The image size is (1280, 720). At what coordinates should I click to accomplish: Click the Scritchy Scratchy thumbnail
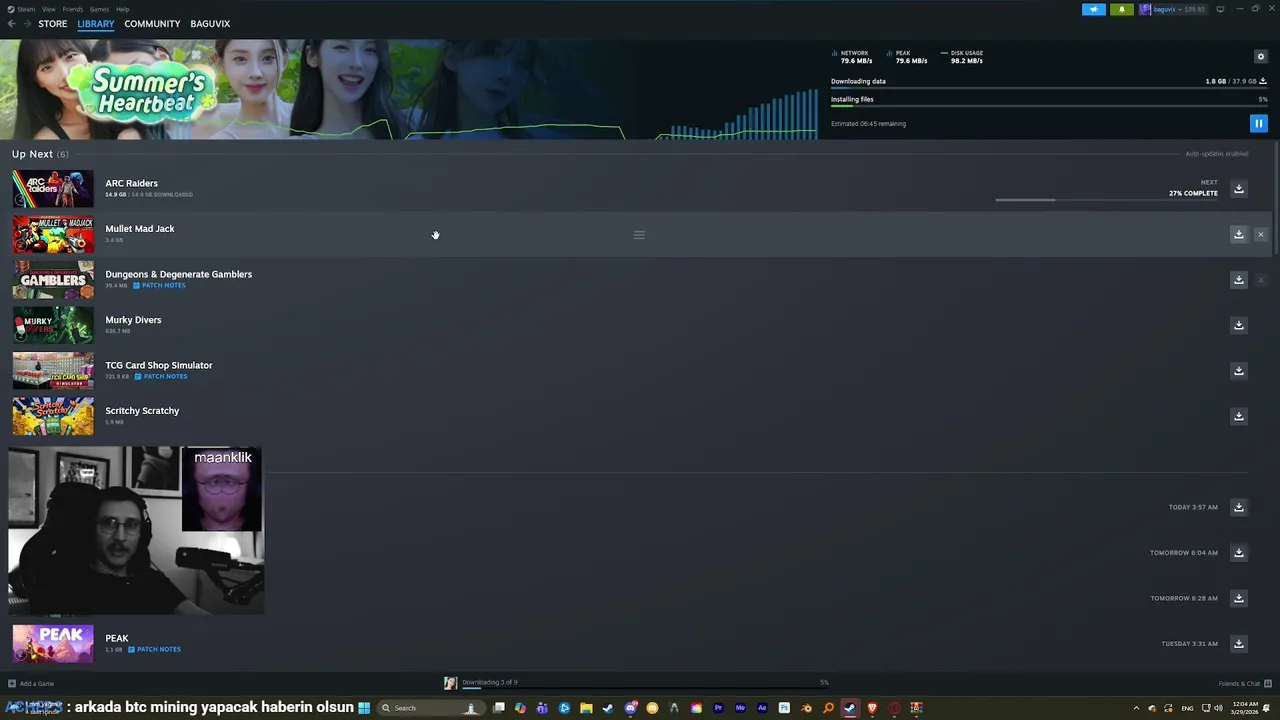[53, 416]
